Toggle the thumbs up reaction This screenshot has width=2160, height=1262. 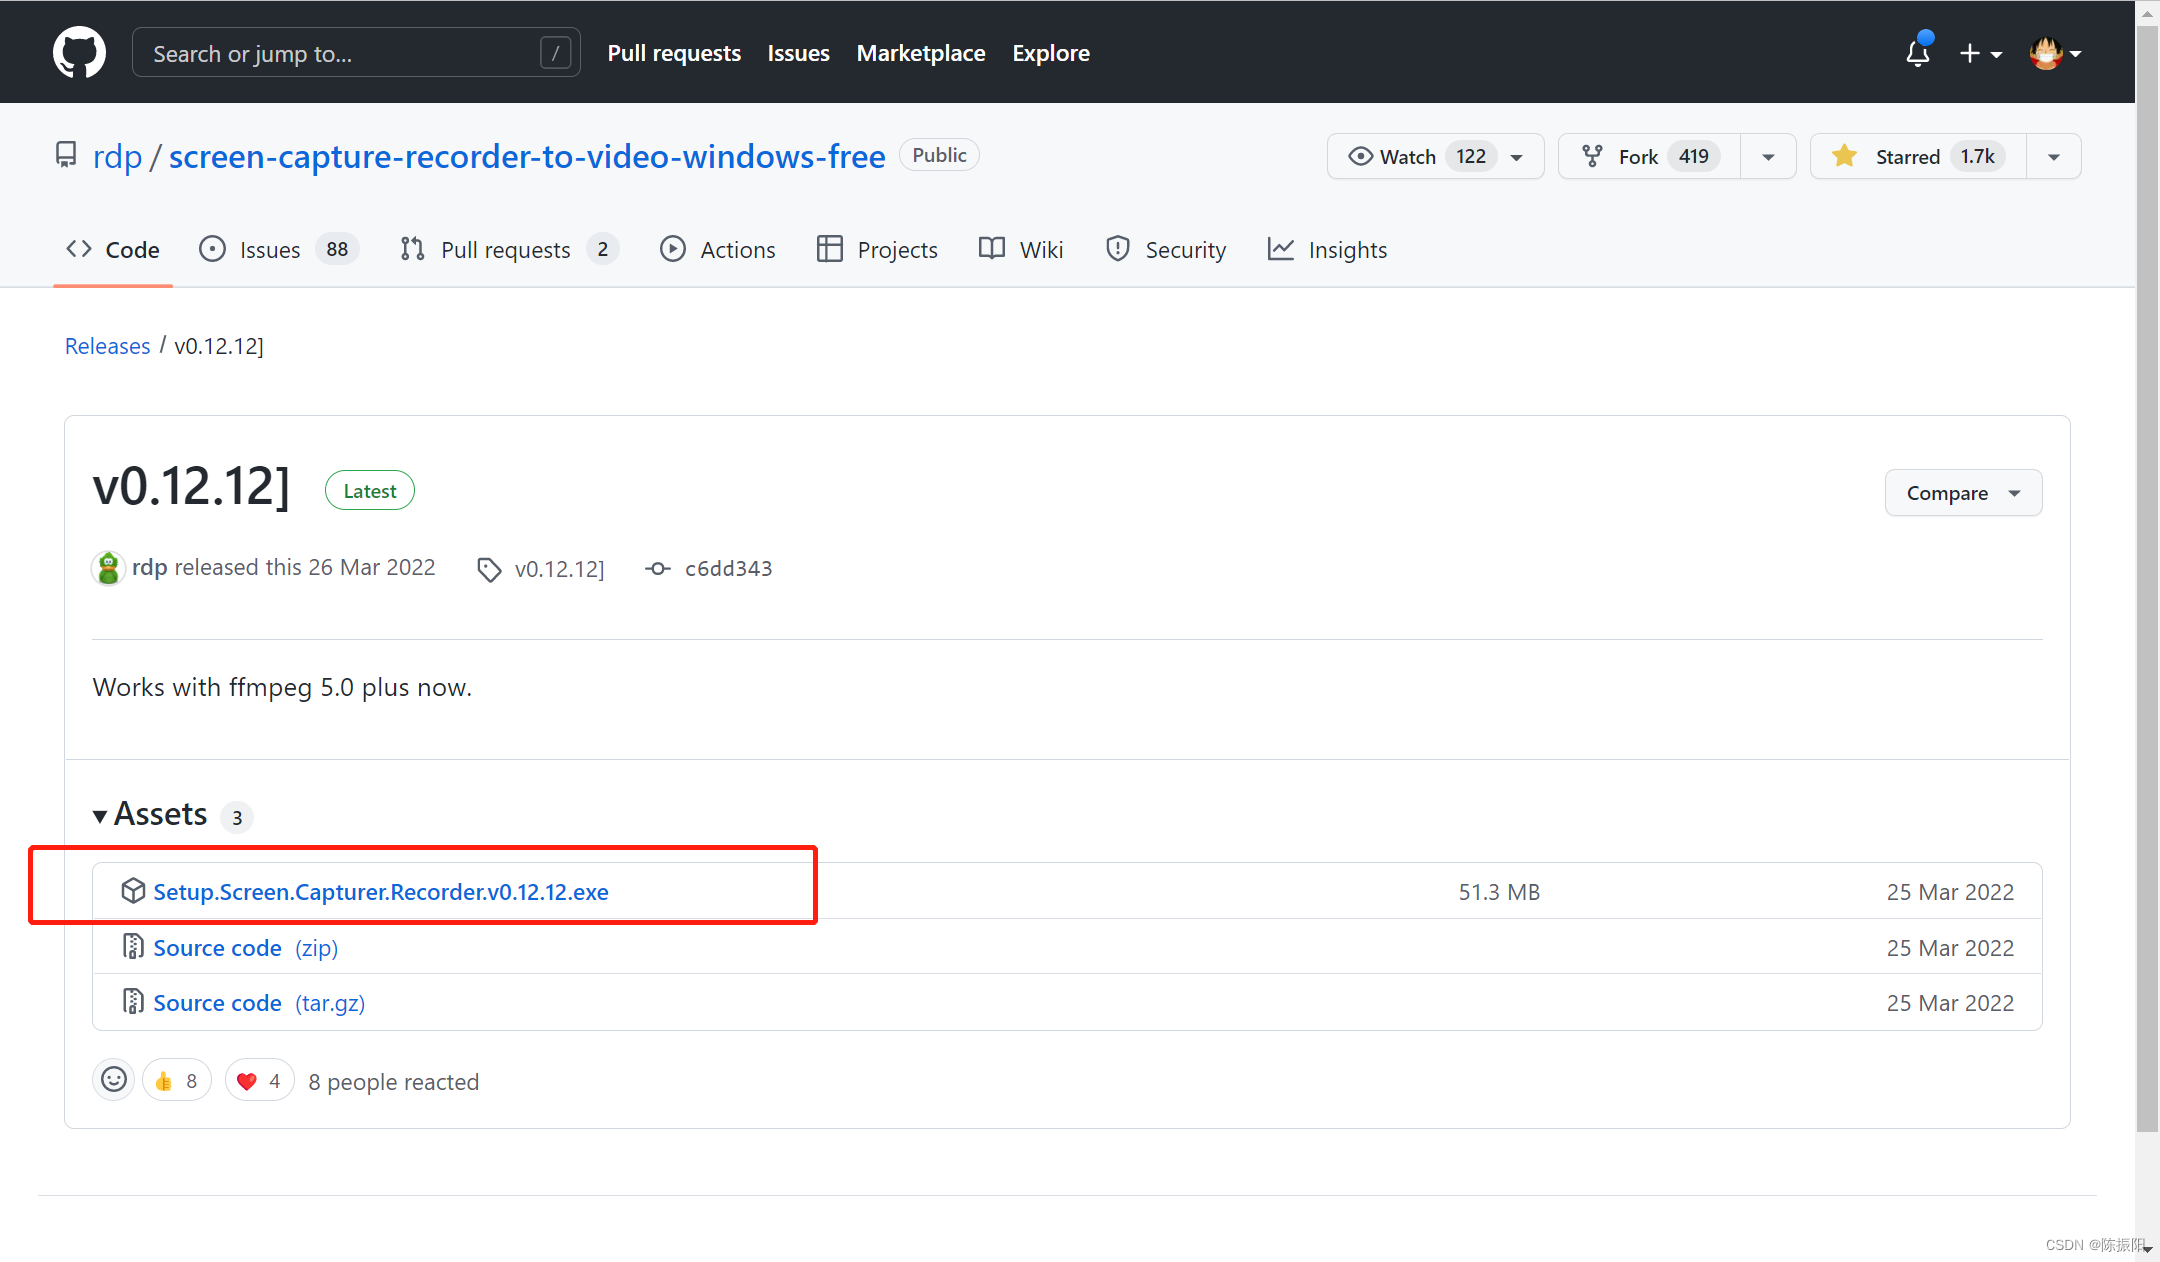tap(177, 1079)
